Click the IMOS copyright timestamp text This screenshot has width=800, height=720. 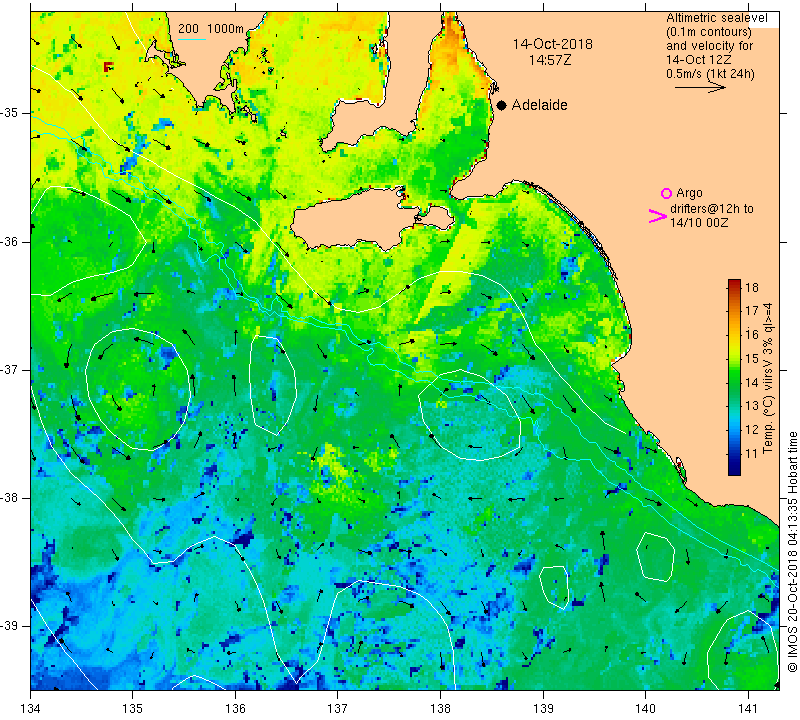click(792, 552)
